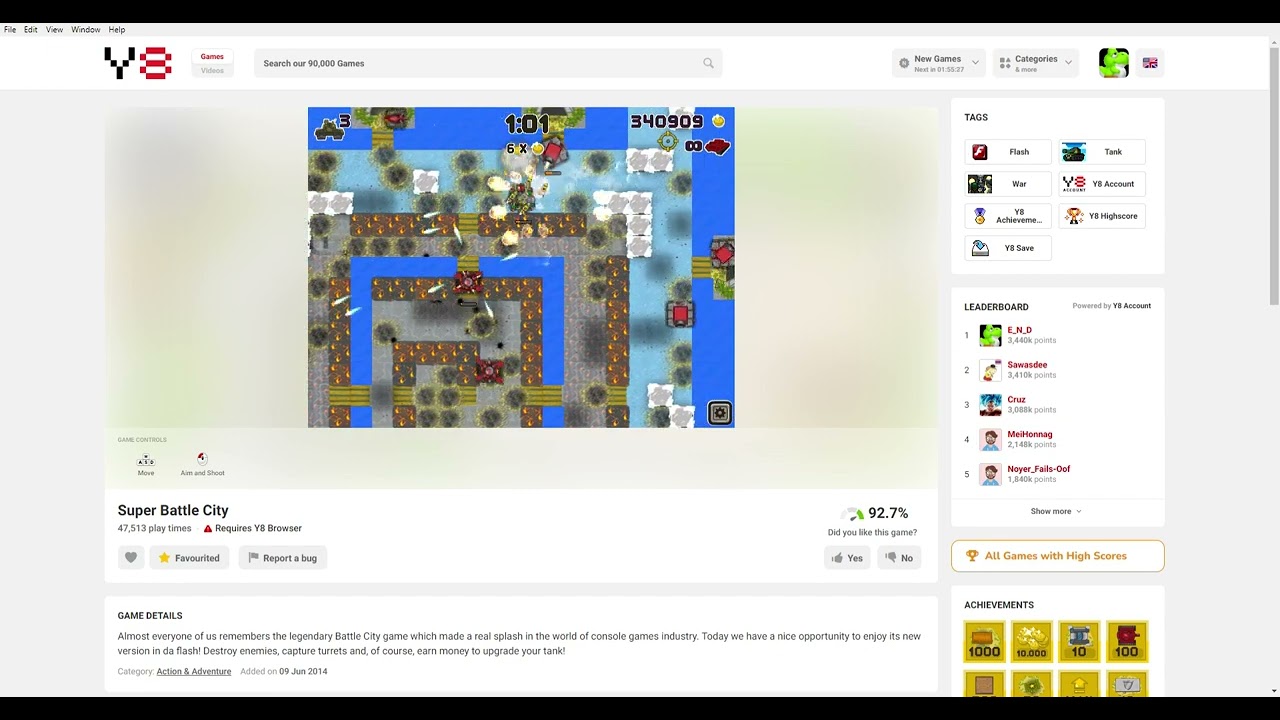Click the Cruz leaderboard avatar

(x=990, y=405)
